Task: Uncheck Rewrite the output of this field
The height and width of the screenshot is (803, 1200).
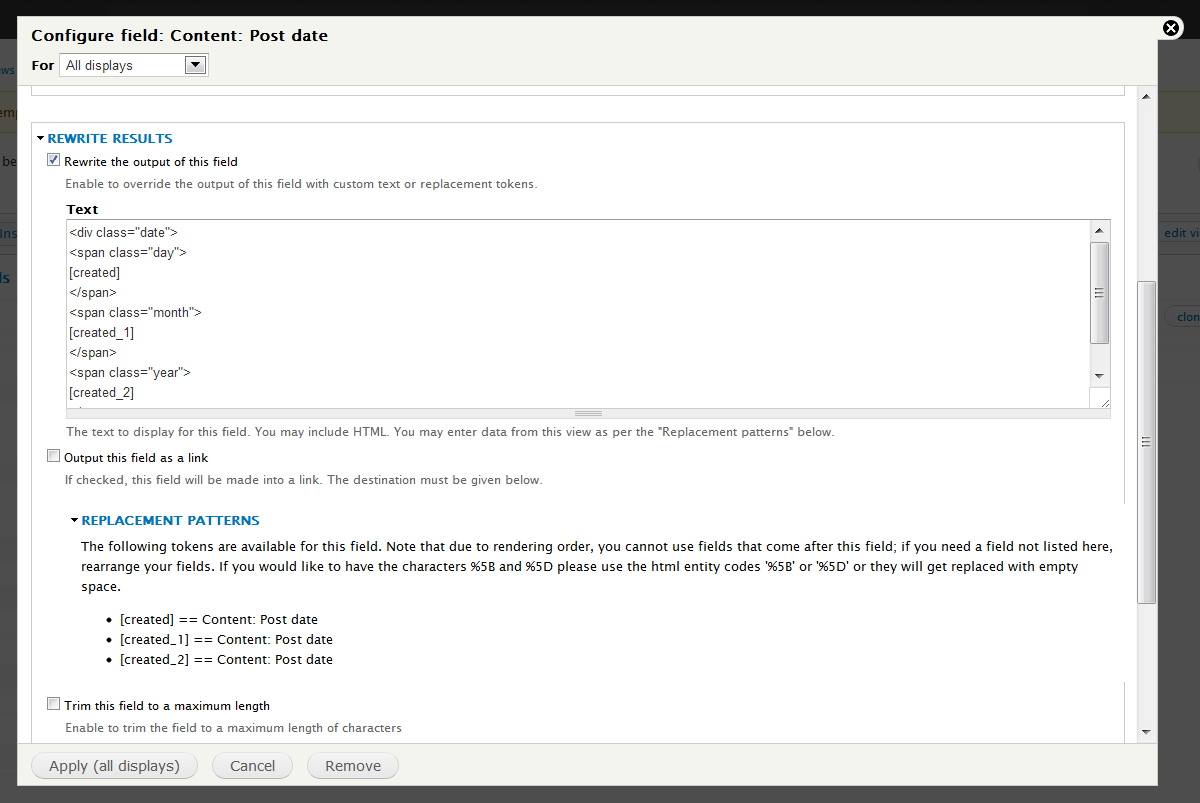Action: pyautogui.click(x=54, y=160)
